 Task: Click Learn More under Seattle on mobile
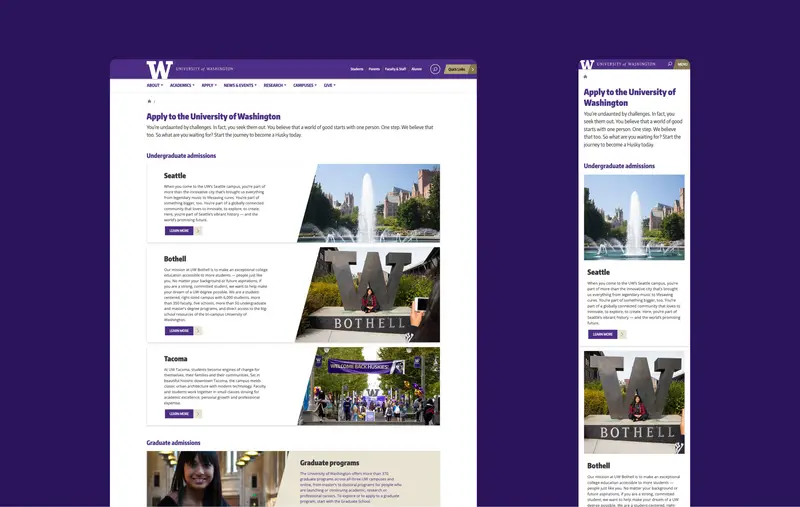[x=603, y=334]
